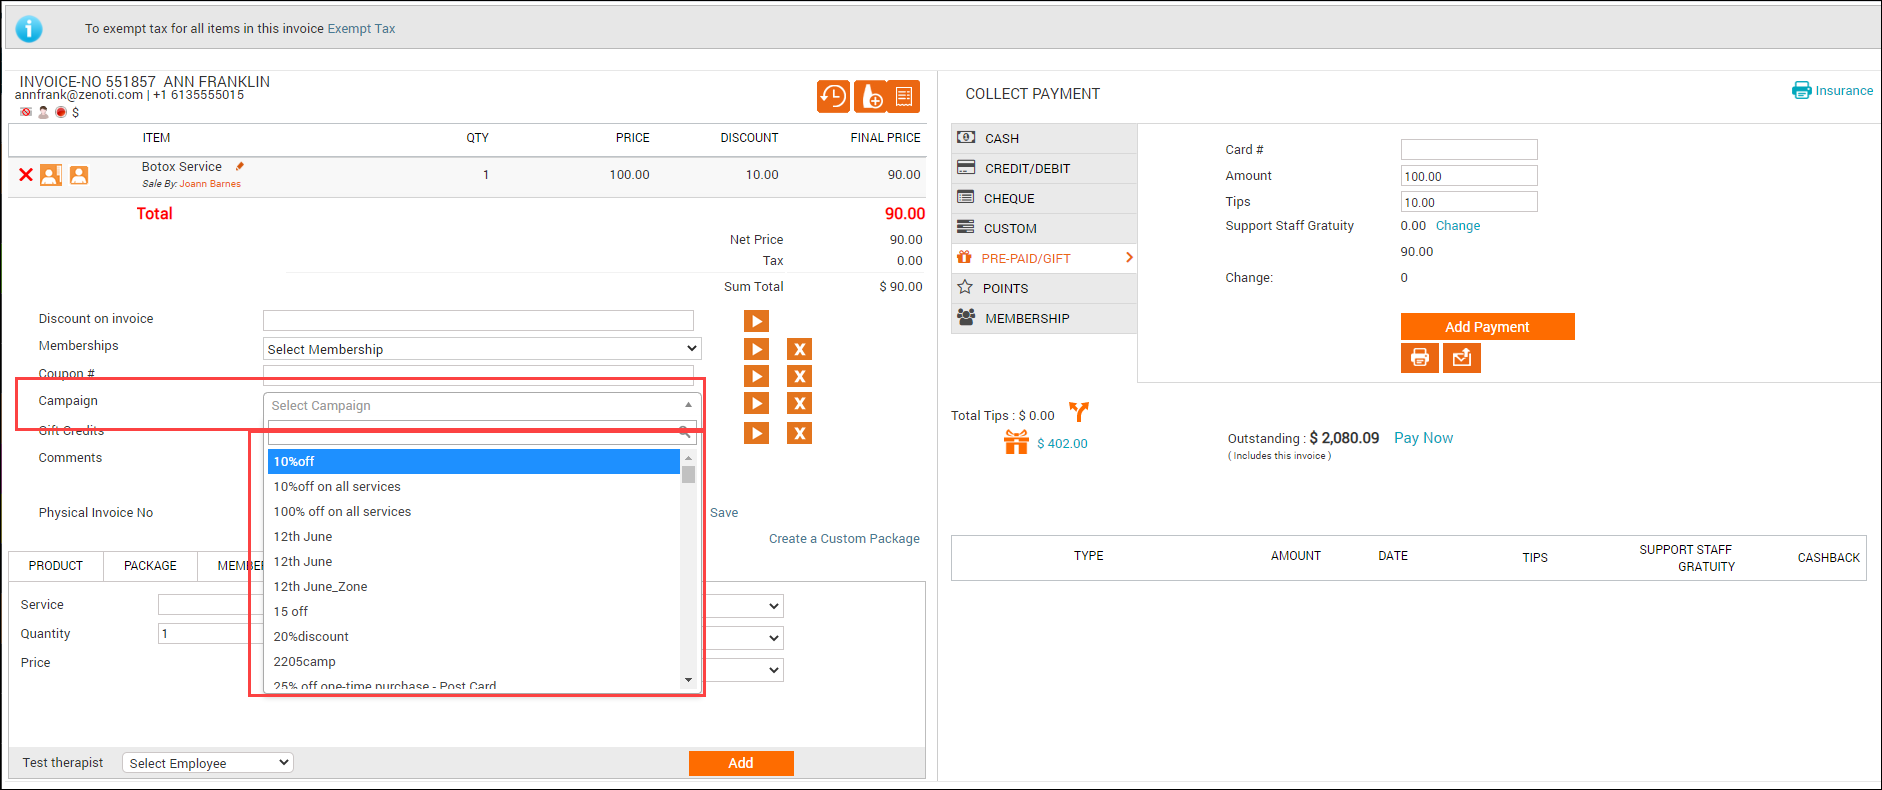This screenshot has height=790, width=1882.
Task: Select CHEQUE payment method
Action: click(x=1044, y=198)
